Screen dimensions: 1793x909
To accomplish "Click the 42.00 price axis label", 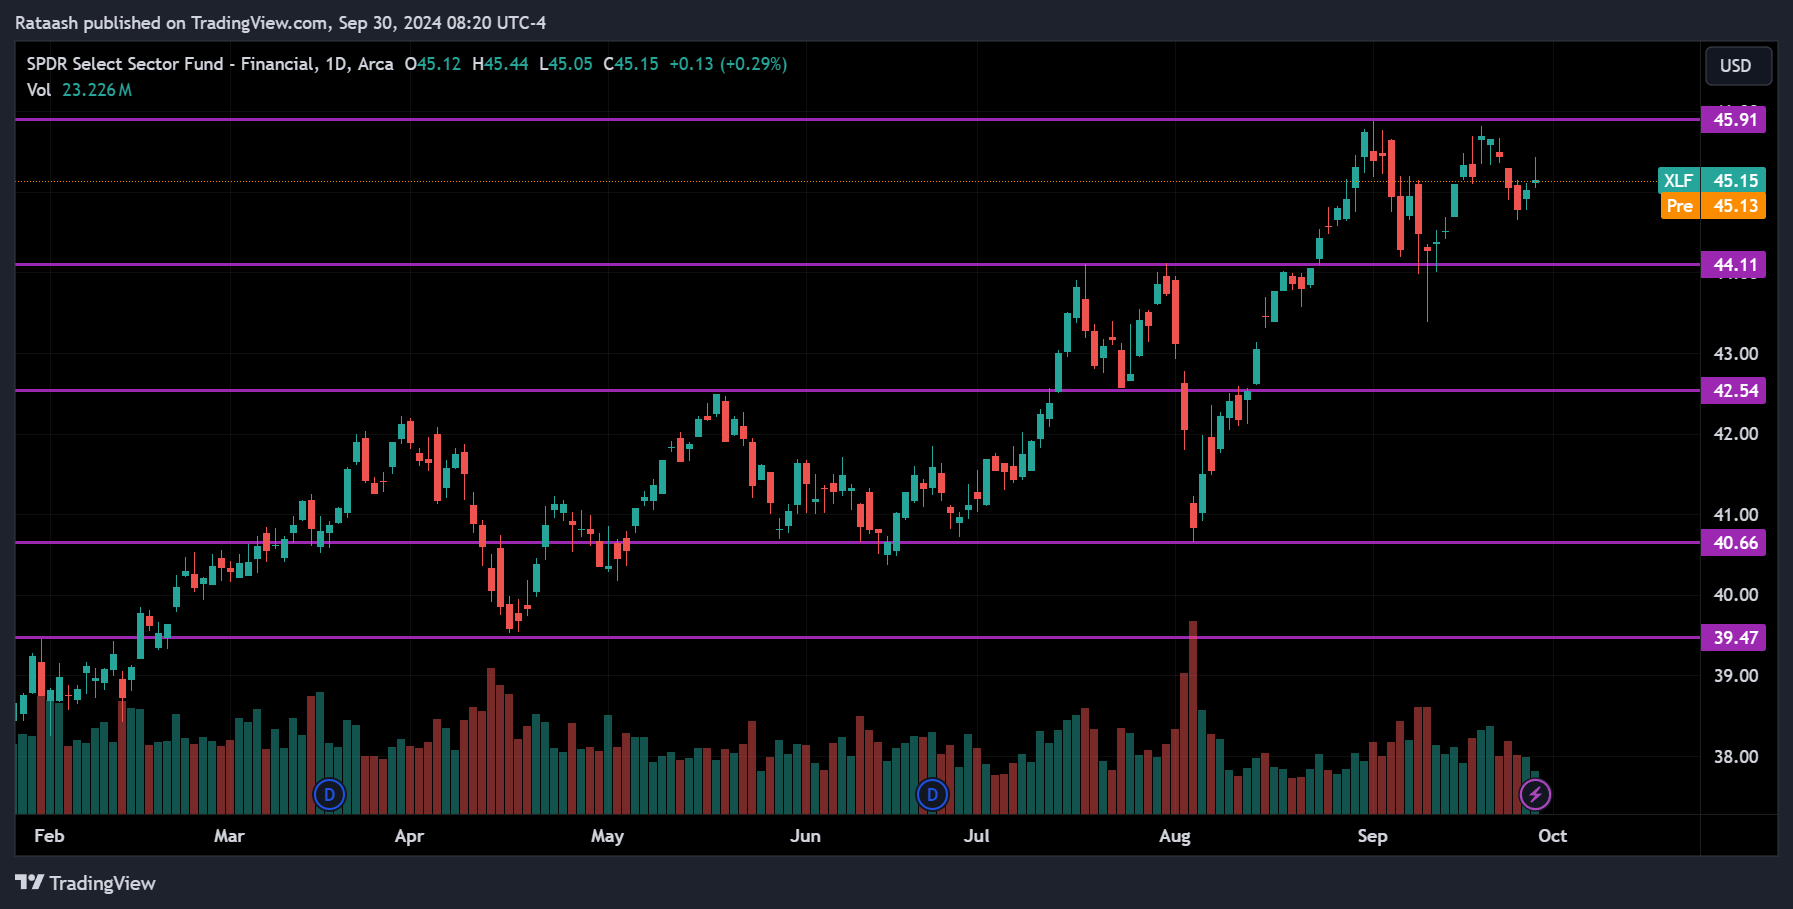I will (1736, 434).
